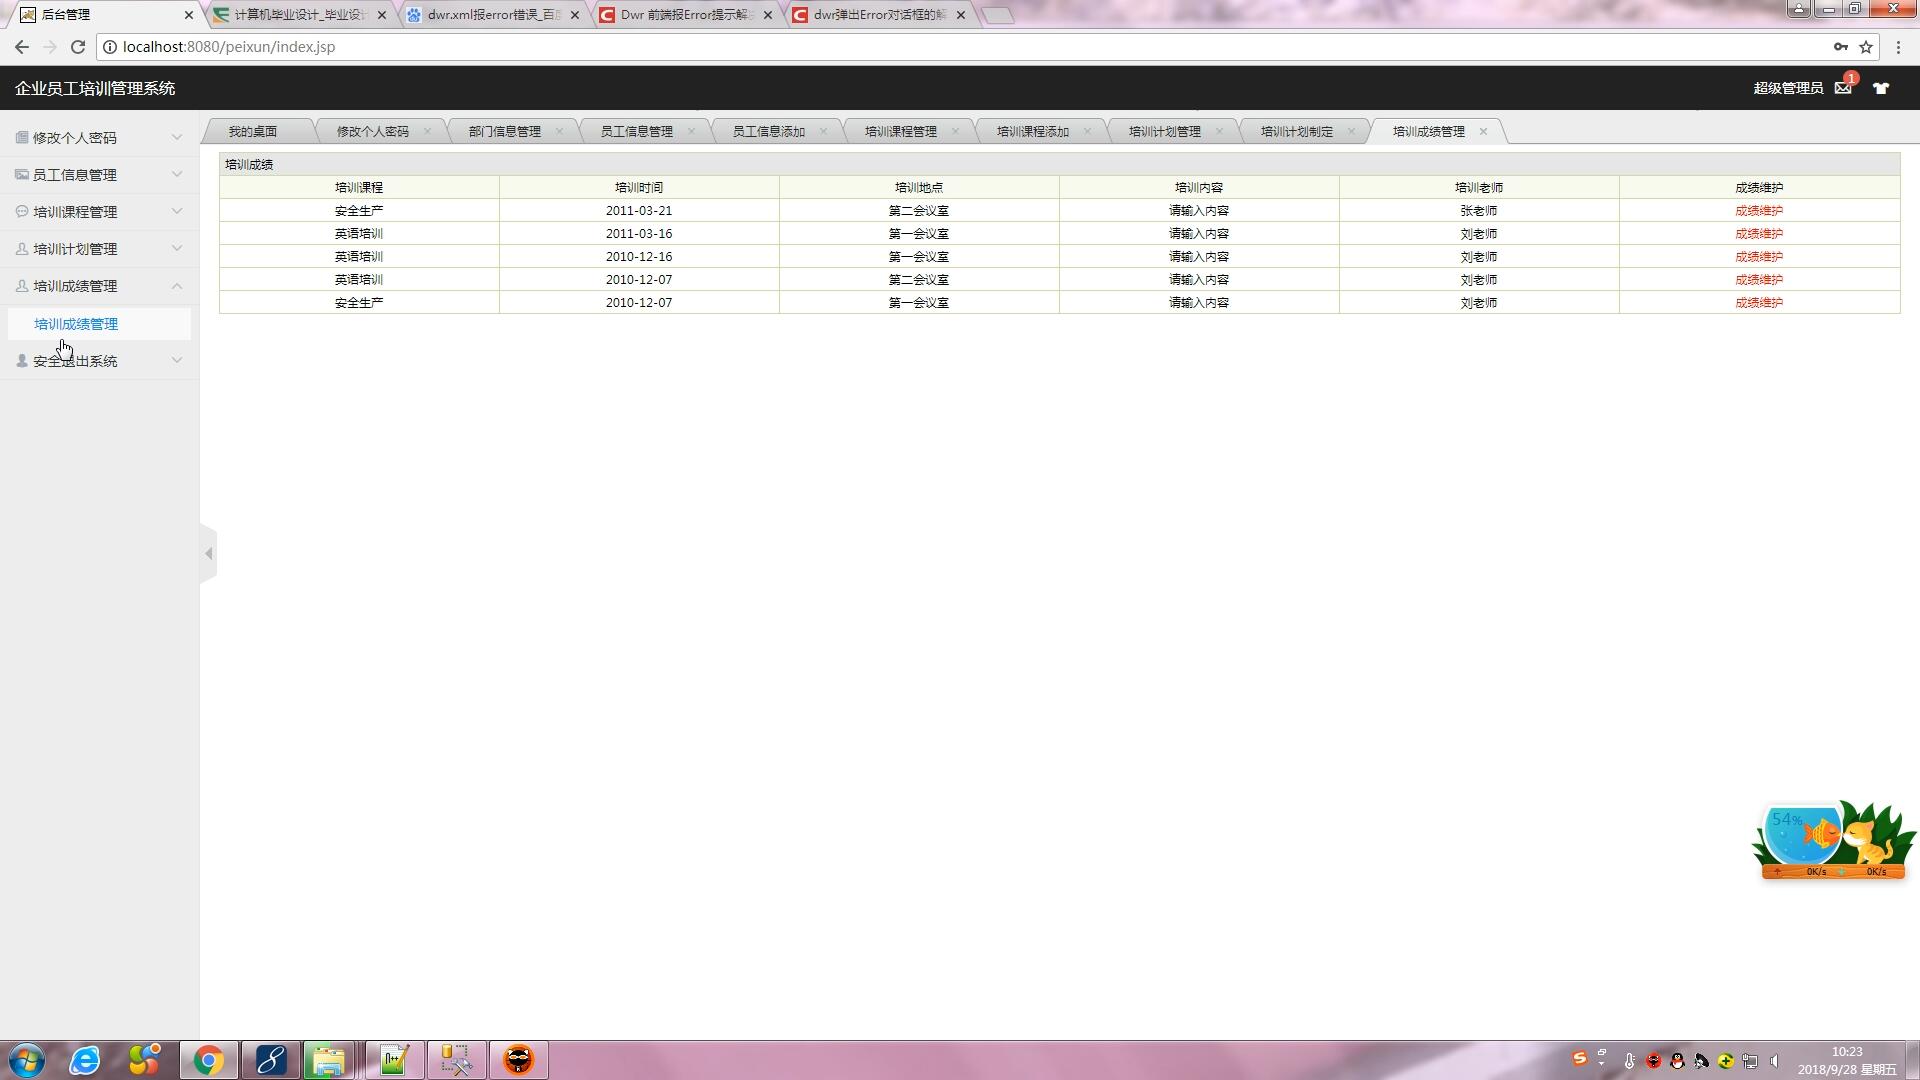Viewport: 1920px width, 1080px height.
Task: Click the site info icon in address bar
Action: 110,47
